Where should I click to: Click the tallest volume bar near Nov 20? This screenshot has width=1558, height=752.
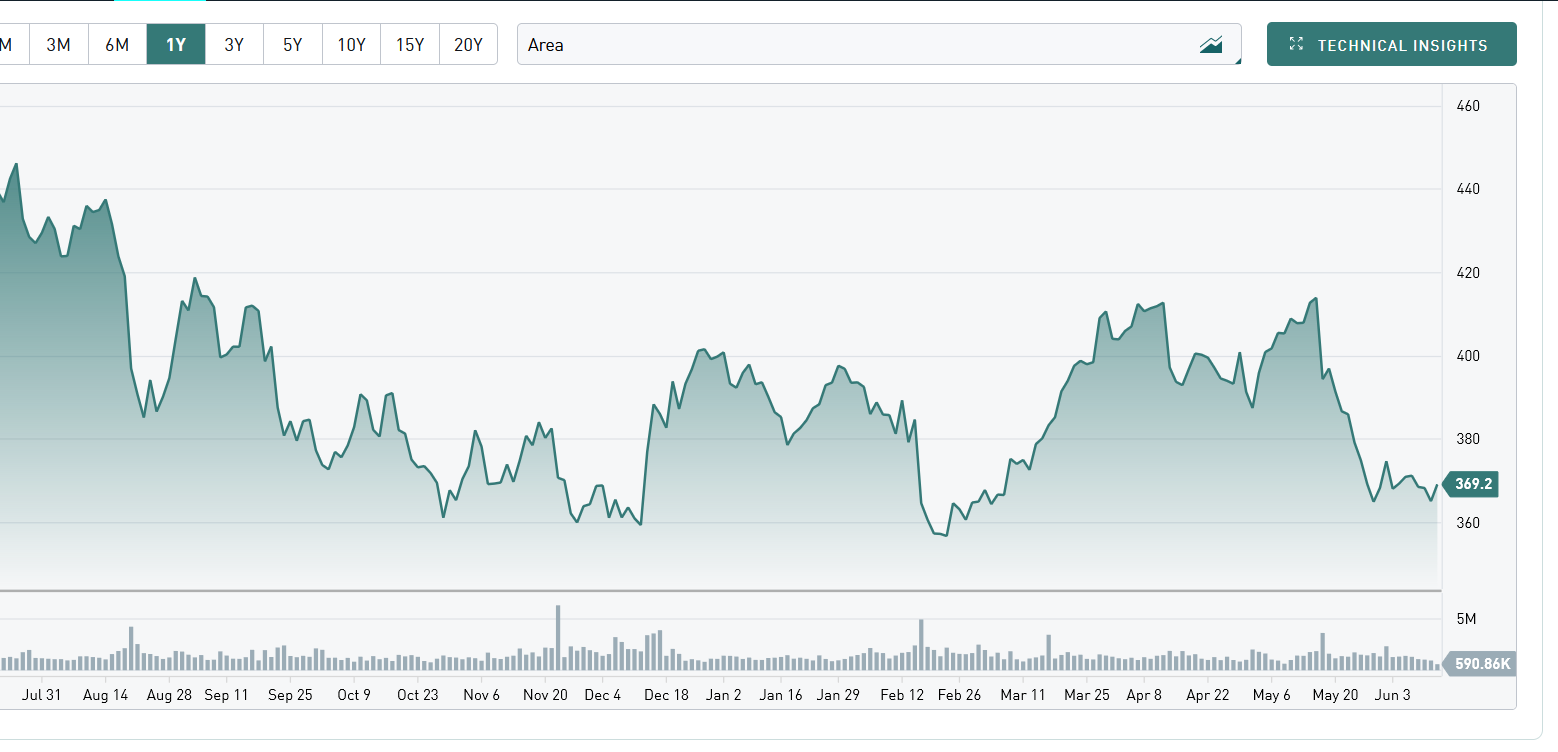point(558,637)
